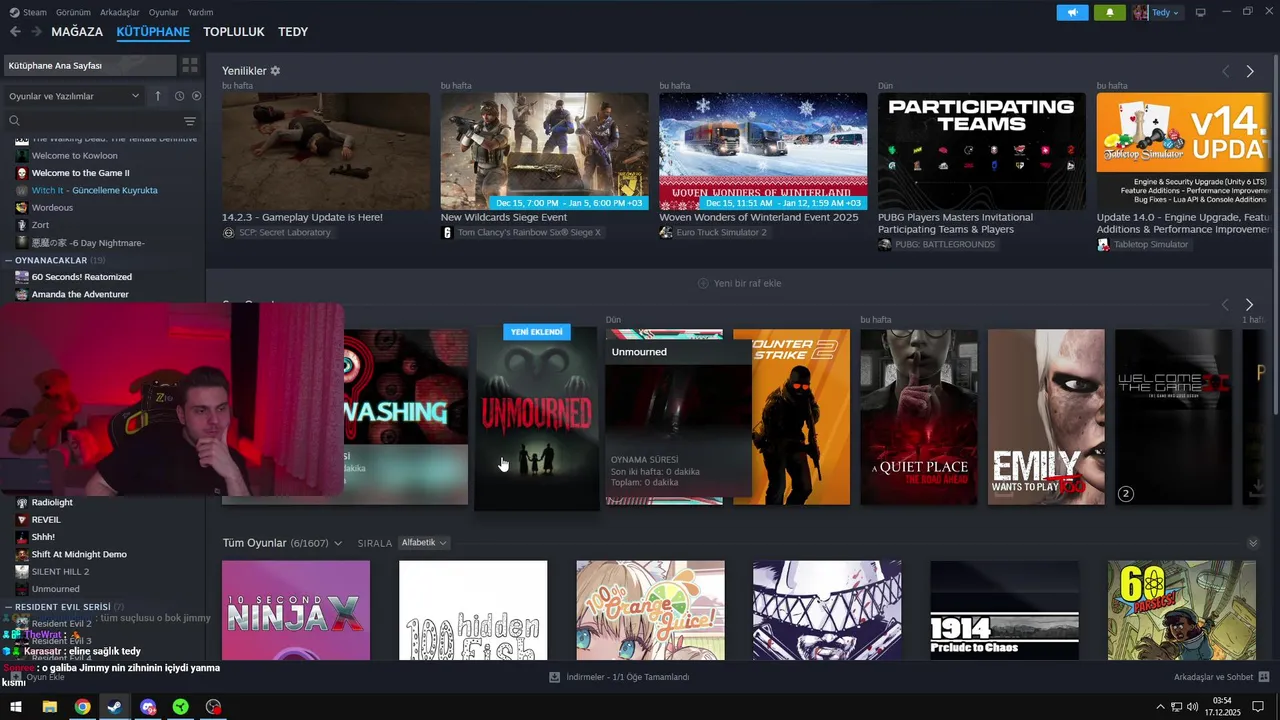Open 1914 Prelude to Chaos cover
The height and width of the screenshot is (720, 1280).
point(1004,610)
